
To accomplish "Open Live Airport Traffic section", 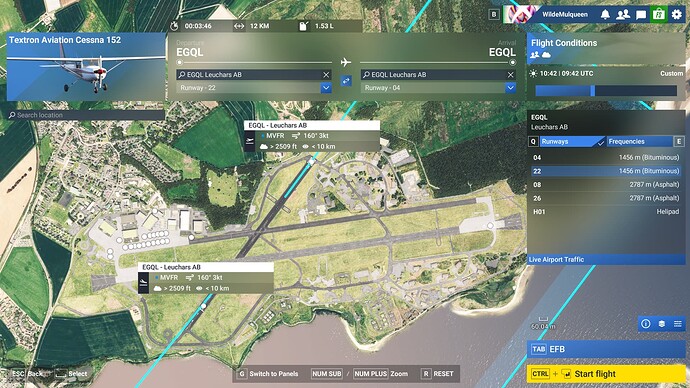I will (x=606, y=260).
